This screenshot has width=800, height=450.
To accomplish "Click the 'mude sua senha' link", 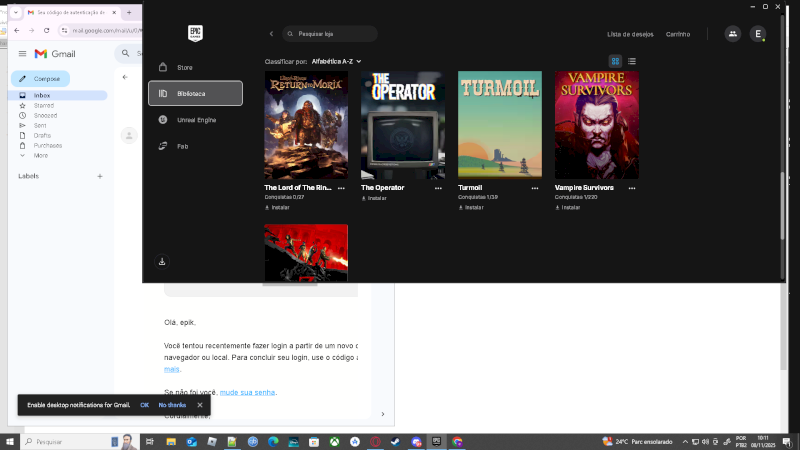I will 247,392.
